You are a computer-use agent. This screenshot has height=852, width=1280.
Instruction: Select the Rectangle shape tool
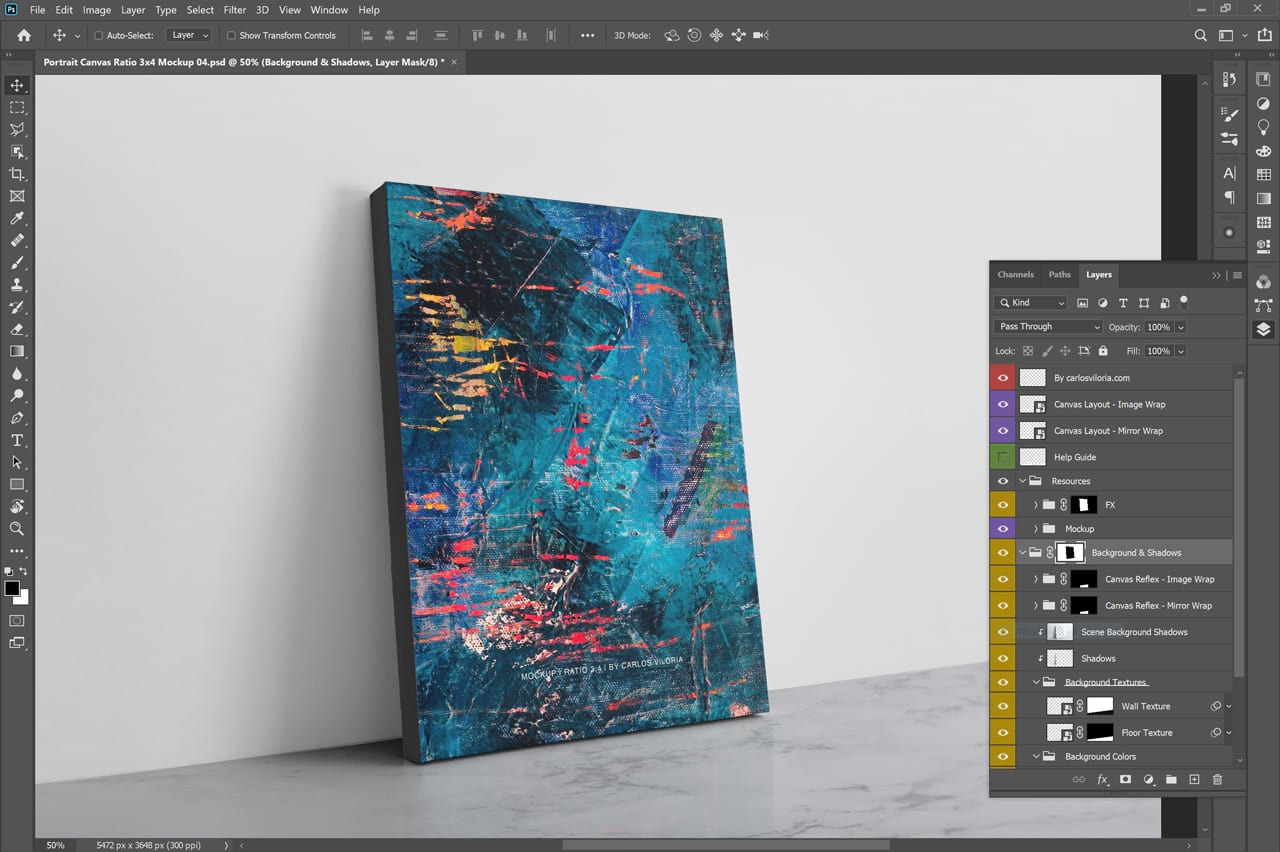[17, 484]
